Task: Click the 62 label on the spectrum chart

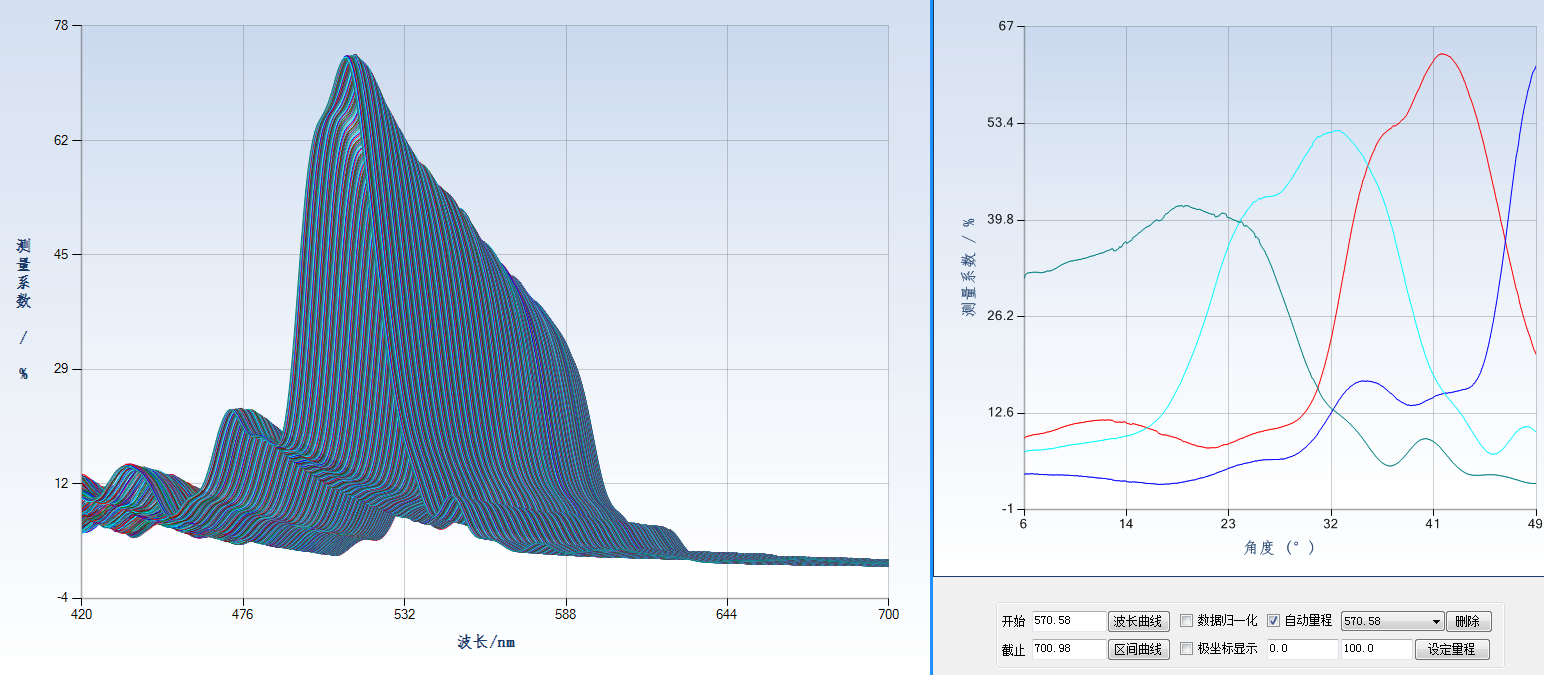Action: pyautogui.click(x=60, y=140)
